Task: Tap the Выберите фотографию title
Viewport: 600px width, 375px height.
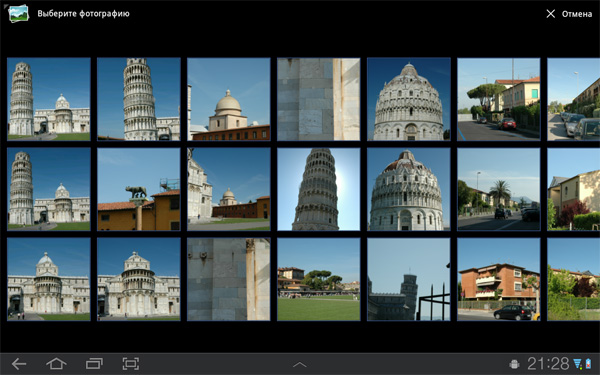Action: (x=83, y=14)
